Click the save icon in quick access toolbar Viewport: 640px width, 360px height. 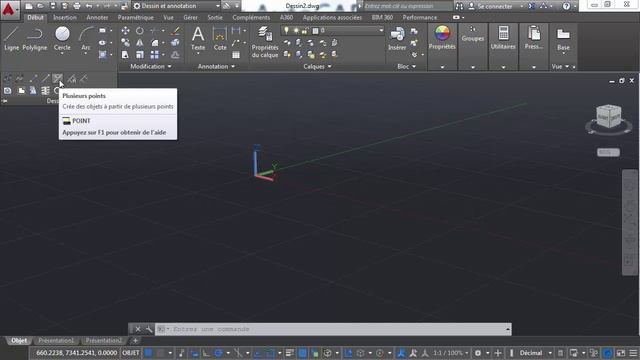click(53, 6)
